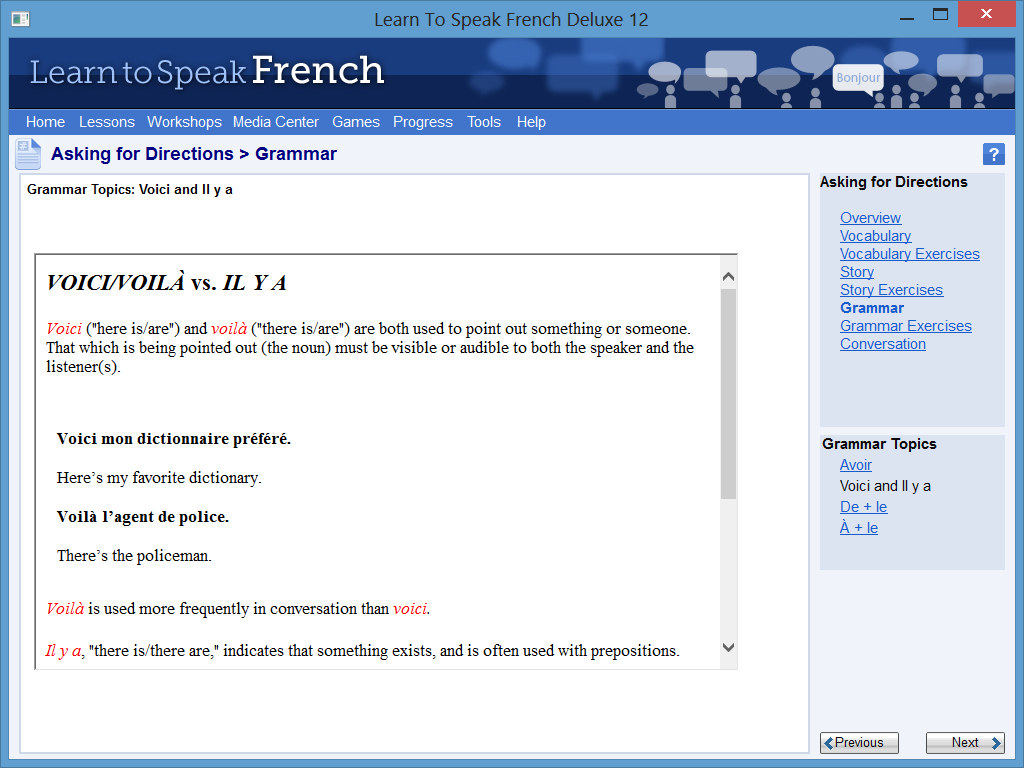
Task: Click the sentence 'Voici mon dictionnaire préféré.'
Action: click(x=174, y=439)
